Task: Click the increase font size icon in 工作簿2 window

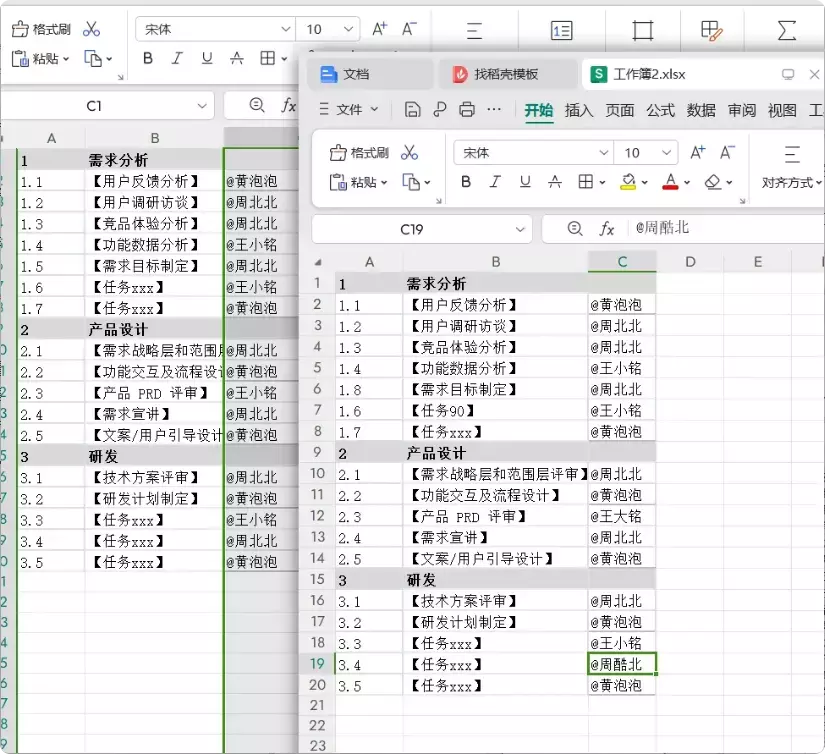Action: [x=698, y=153]
